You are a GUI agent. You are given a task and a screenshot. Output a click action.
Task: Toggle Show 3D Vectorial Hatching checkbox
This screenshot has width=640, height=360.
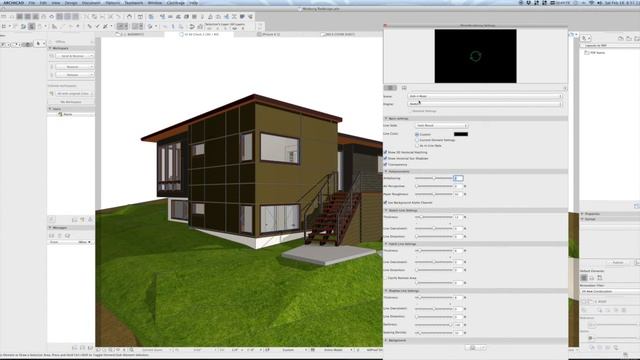(x=385, y=152)
